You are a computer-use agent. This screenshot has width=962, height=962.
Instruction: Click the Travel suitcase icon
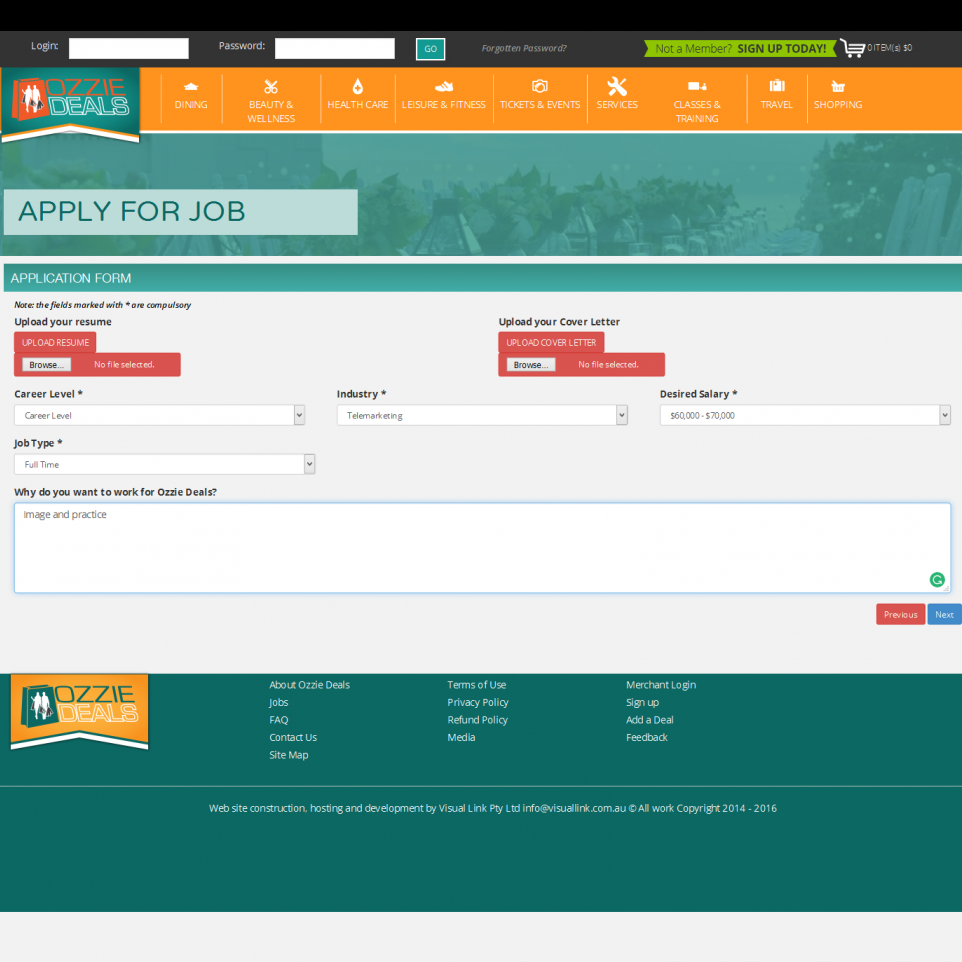tap(777, 86)
